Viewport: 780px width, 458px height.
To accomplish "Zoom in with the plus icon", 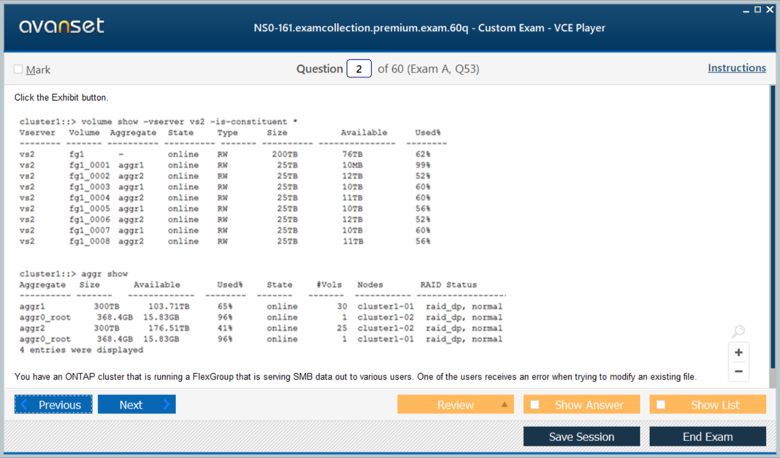I will pyautogui.click(x=738, y=353).
